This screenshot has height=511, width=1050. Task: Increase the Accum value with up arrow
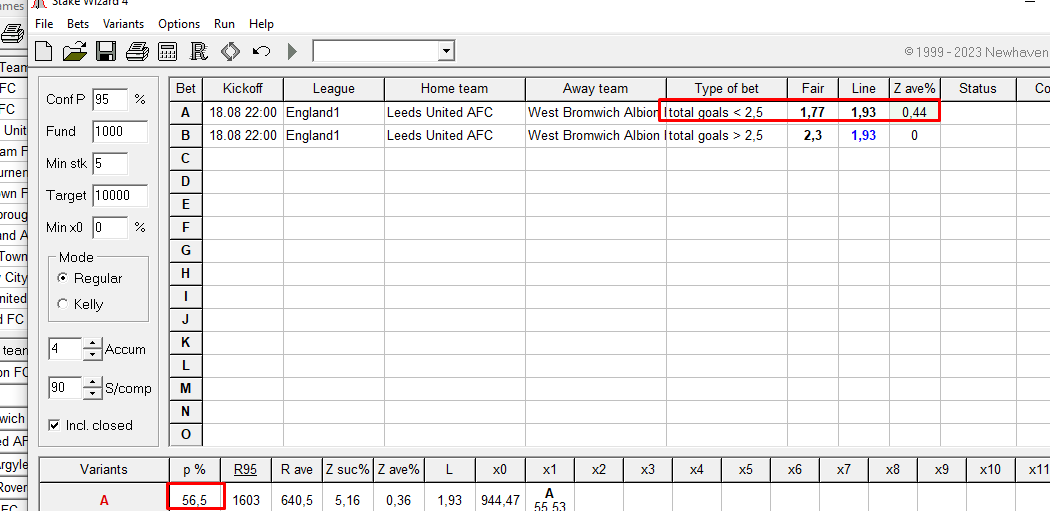[x=92, y=344]
